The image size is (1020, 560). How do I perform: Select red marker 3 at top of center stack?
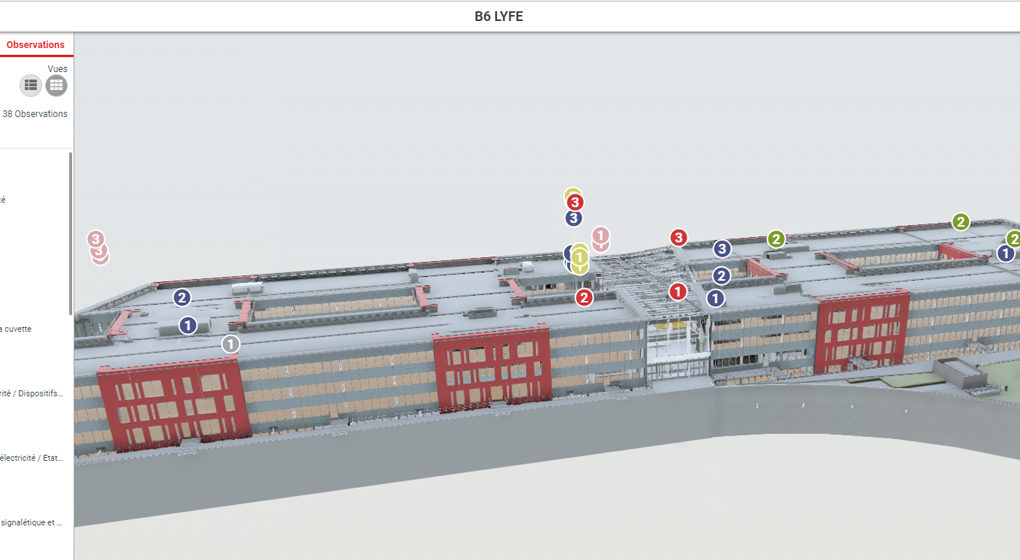[575, 203]
